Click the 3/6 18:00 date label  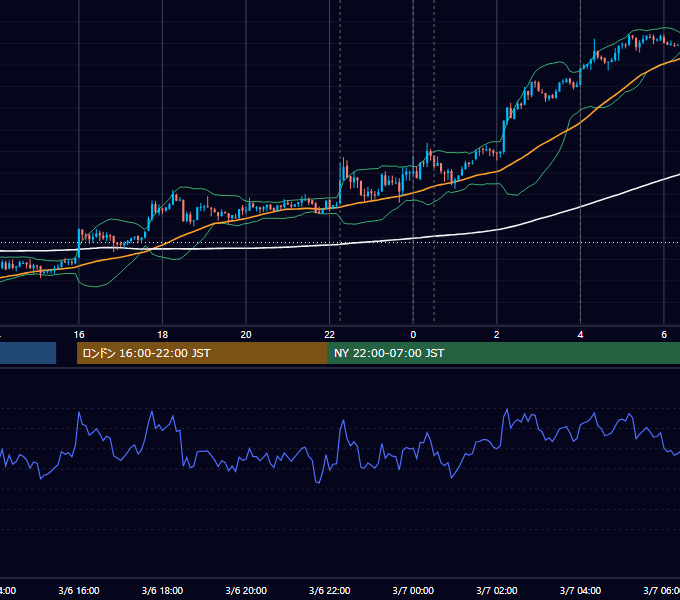click(x=163, y=590)
